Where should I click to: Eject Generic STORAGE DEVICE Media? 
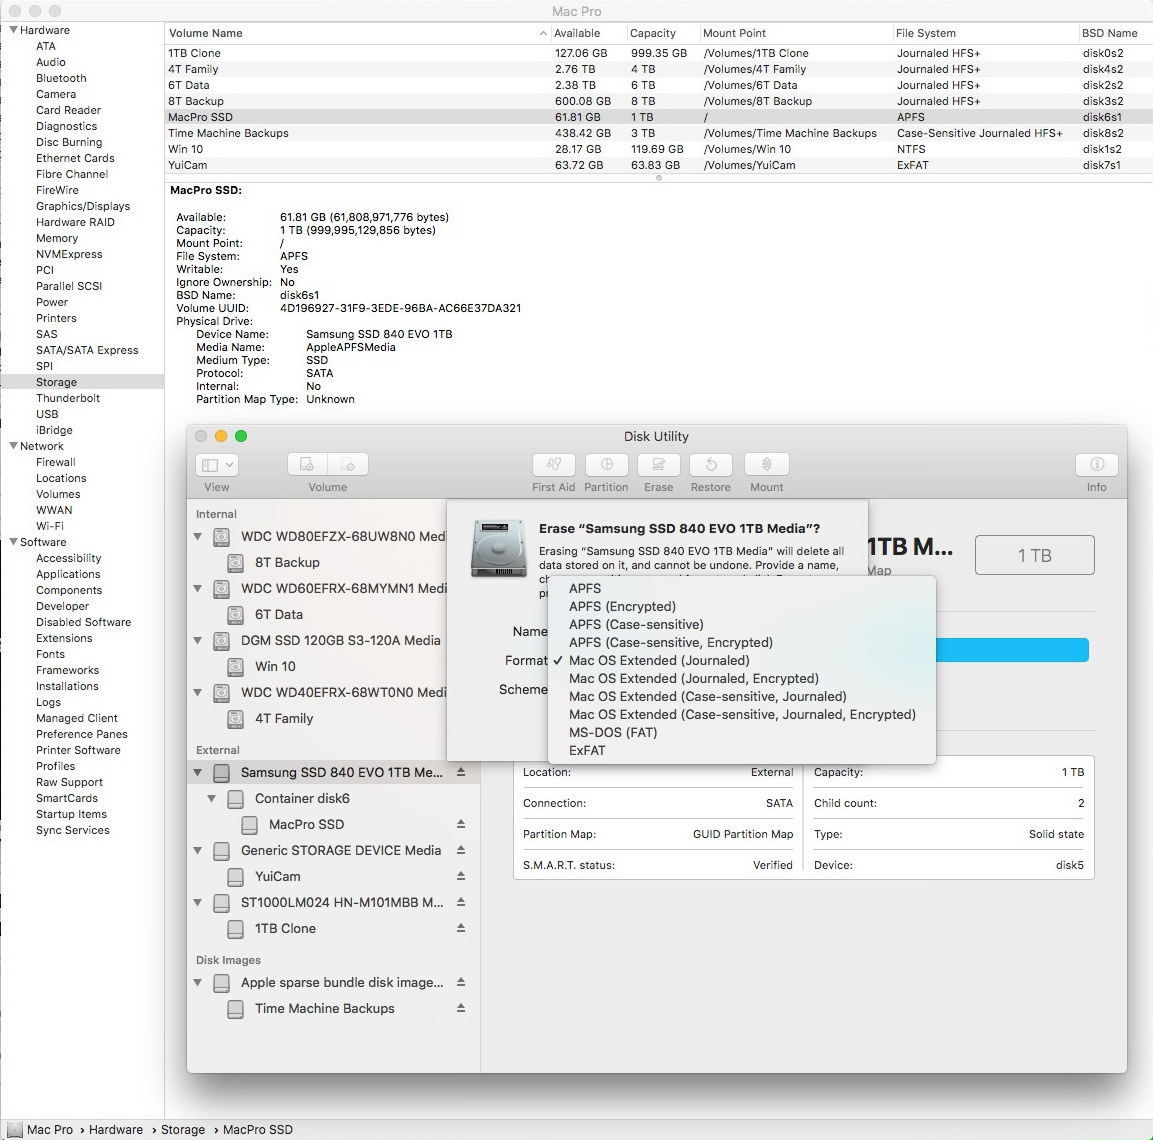[461, 850]
